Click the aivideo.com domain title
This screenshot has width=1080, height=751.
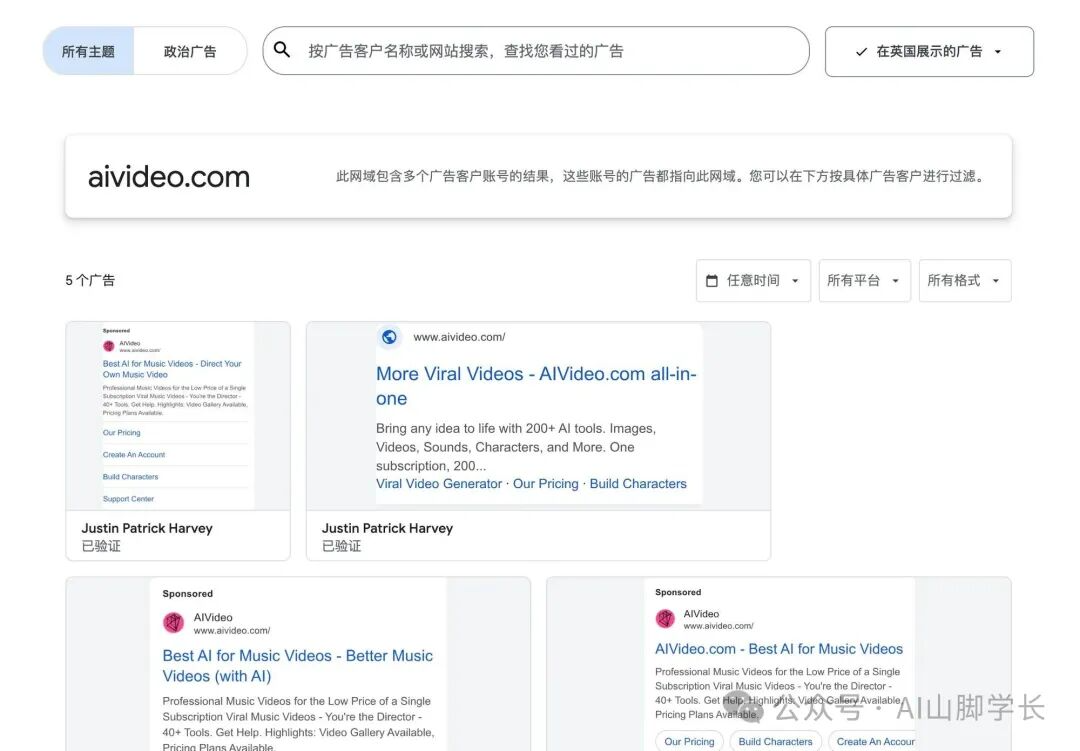pyautogui.click(x=169, y=177)
